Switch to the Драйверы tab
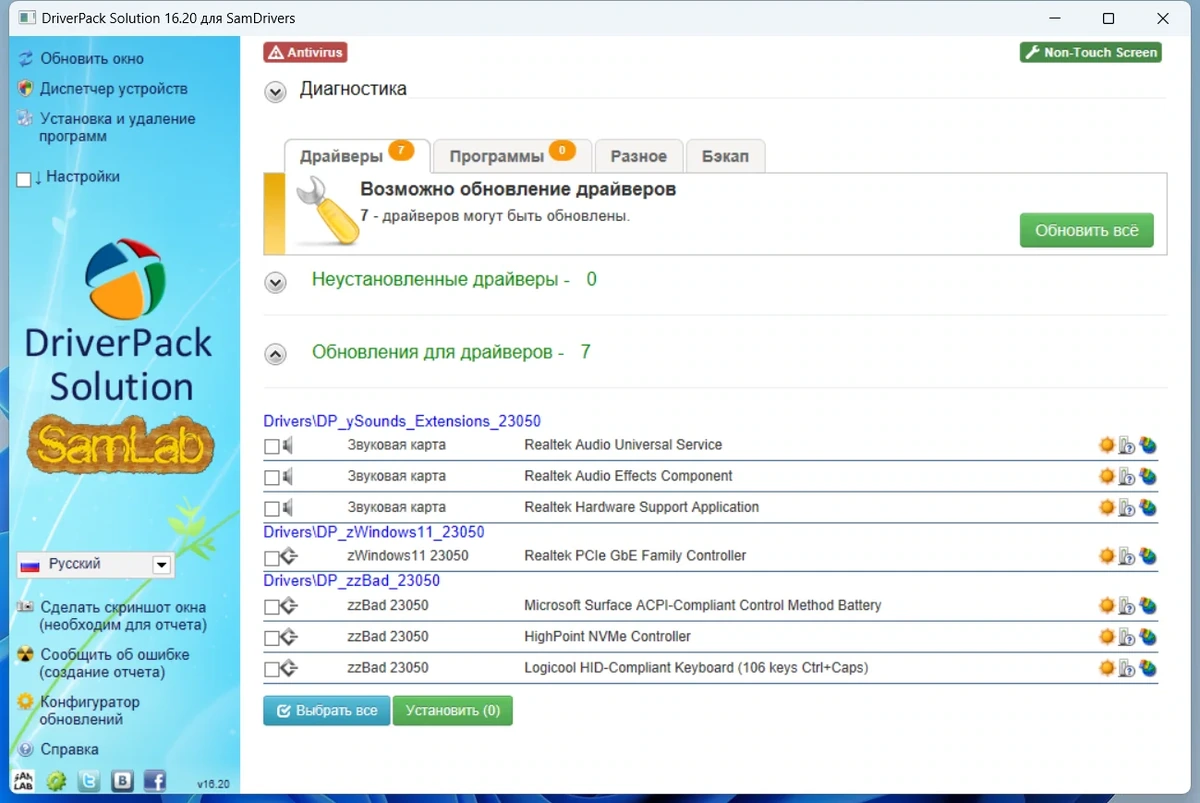The width and height of the screenshot is (1200, 803). (x=357, y=156)
